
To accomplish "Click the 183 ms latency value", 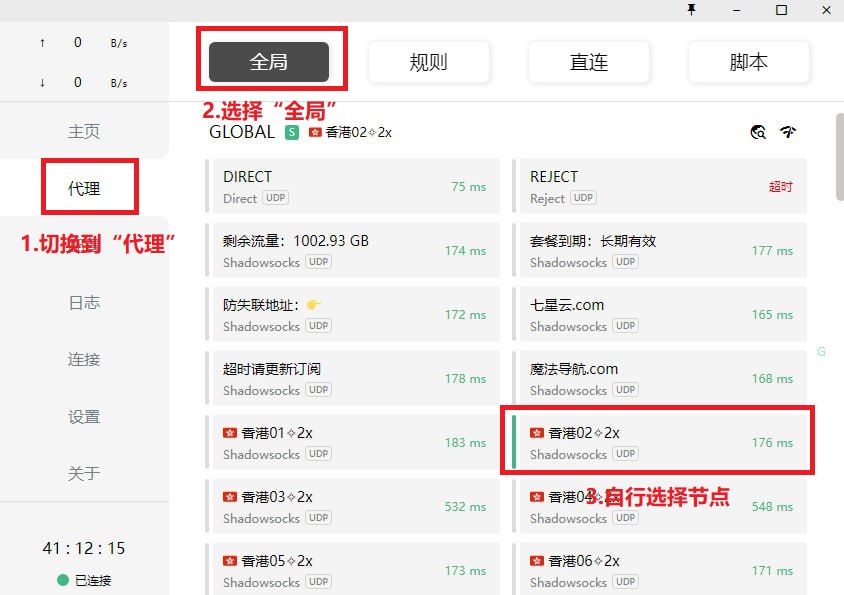I will click(x=466, y=443).
